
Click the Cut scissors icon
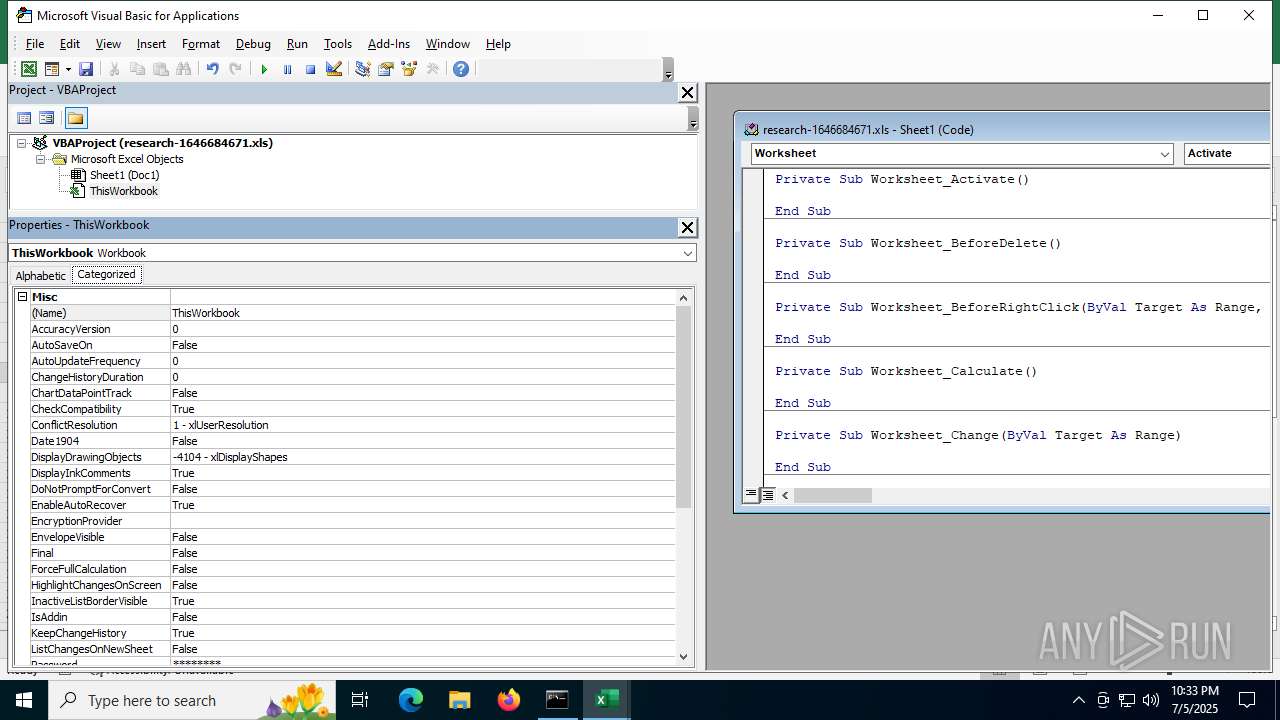tap(114, 69)
